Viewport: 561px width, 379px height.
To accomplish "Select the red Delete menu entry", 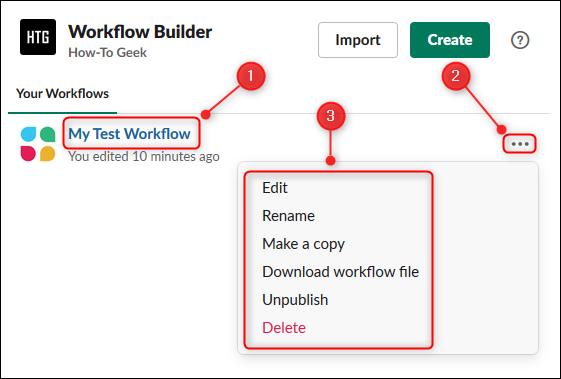I will 284,328.
